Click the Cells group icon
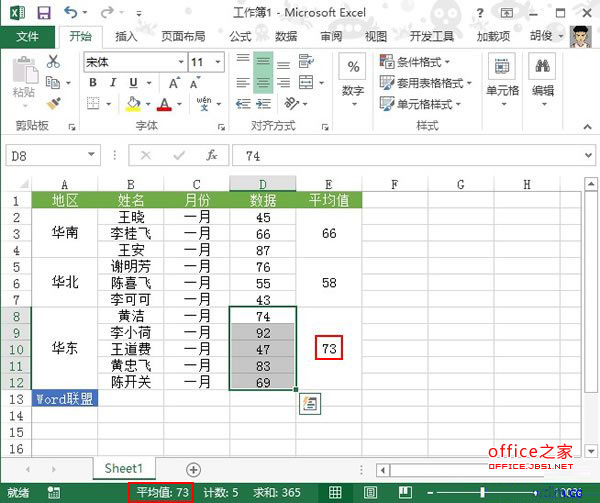 [x=502, y=67]
